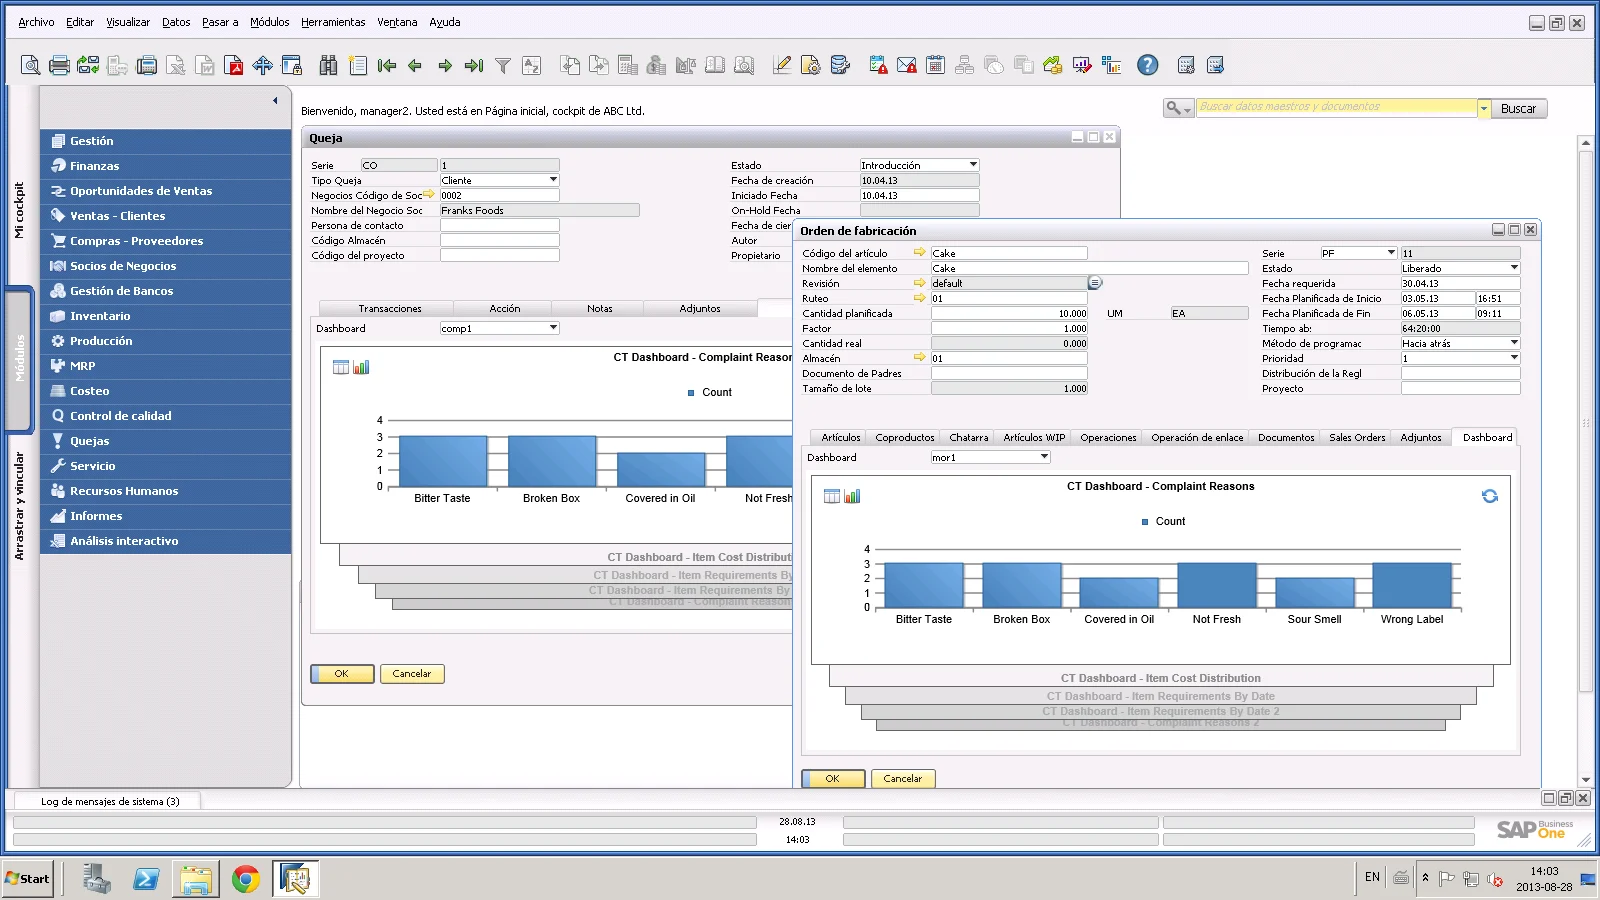
Task: Refresh the Orden de fabricación dashboard chart
Action: (x=1490, y=496)
